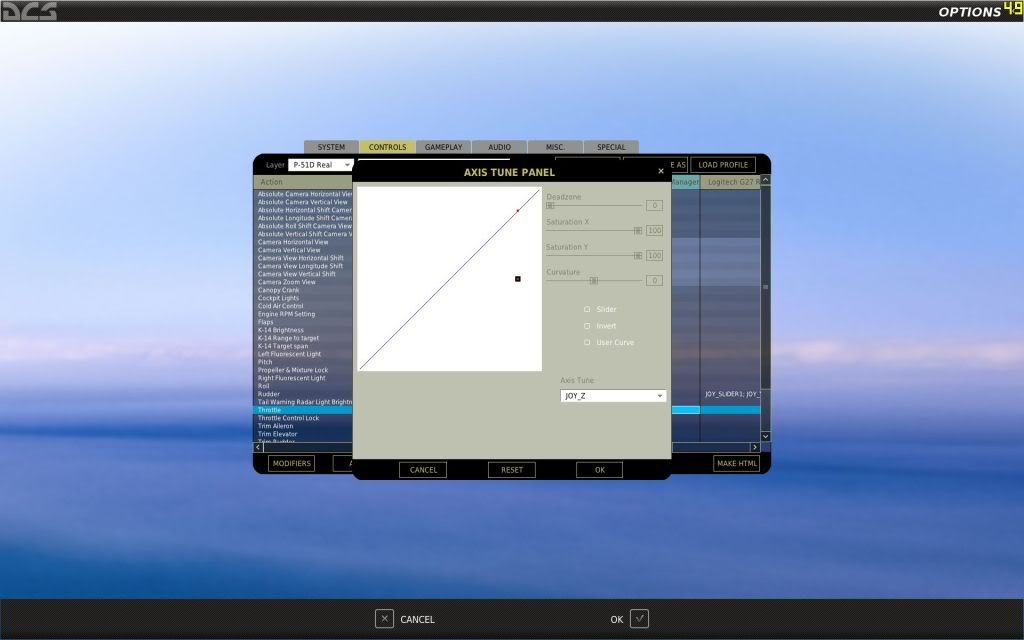The height and width of the screenshot is (640, 1024).
Task: Enable the Slider checkbox
Action: click(587, 310)
